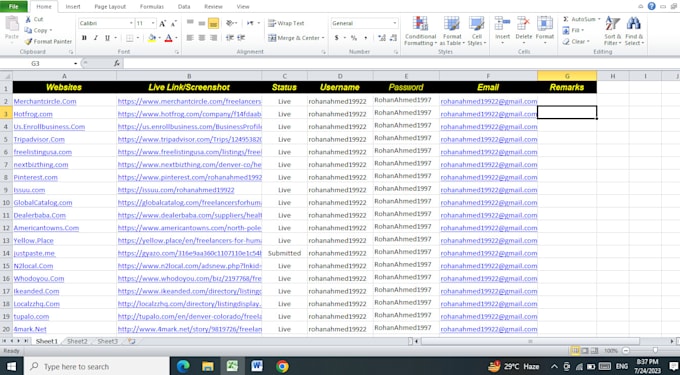Screen dimensions: 680x375
Task: Click the Decrease Decimal icon
Action: click(393, 38)
